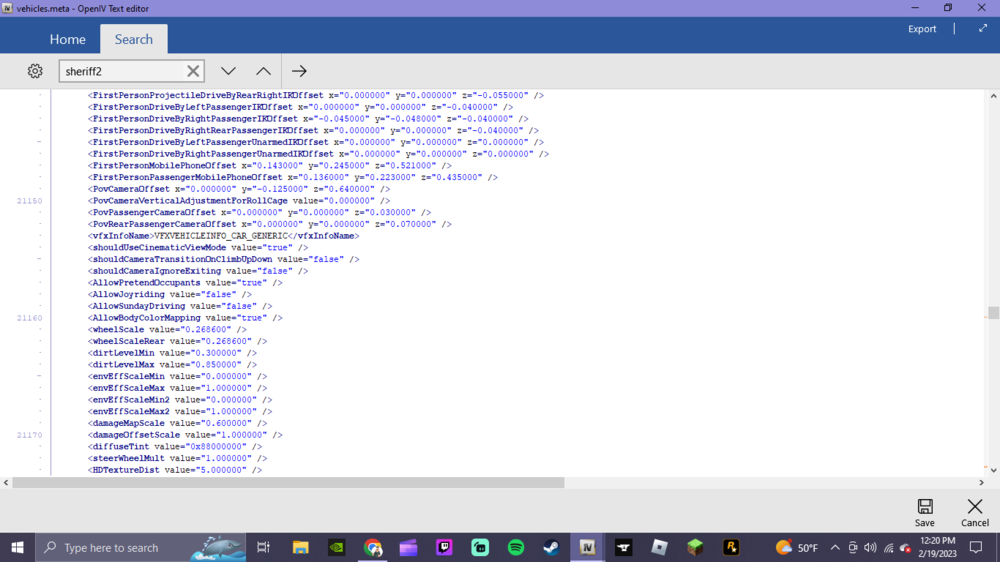Click the go-to right arrow icon
Image resolution: width=1000 pixels, height=562 pixels.
[x=299, y=71]
